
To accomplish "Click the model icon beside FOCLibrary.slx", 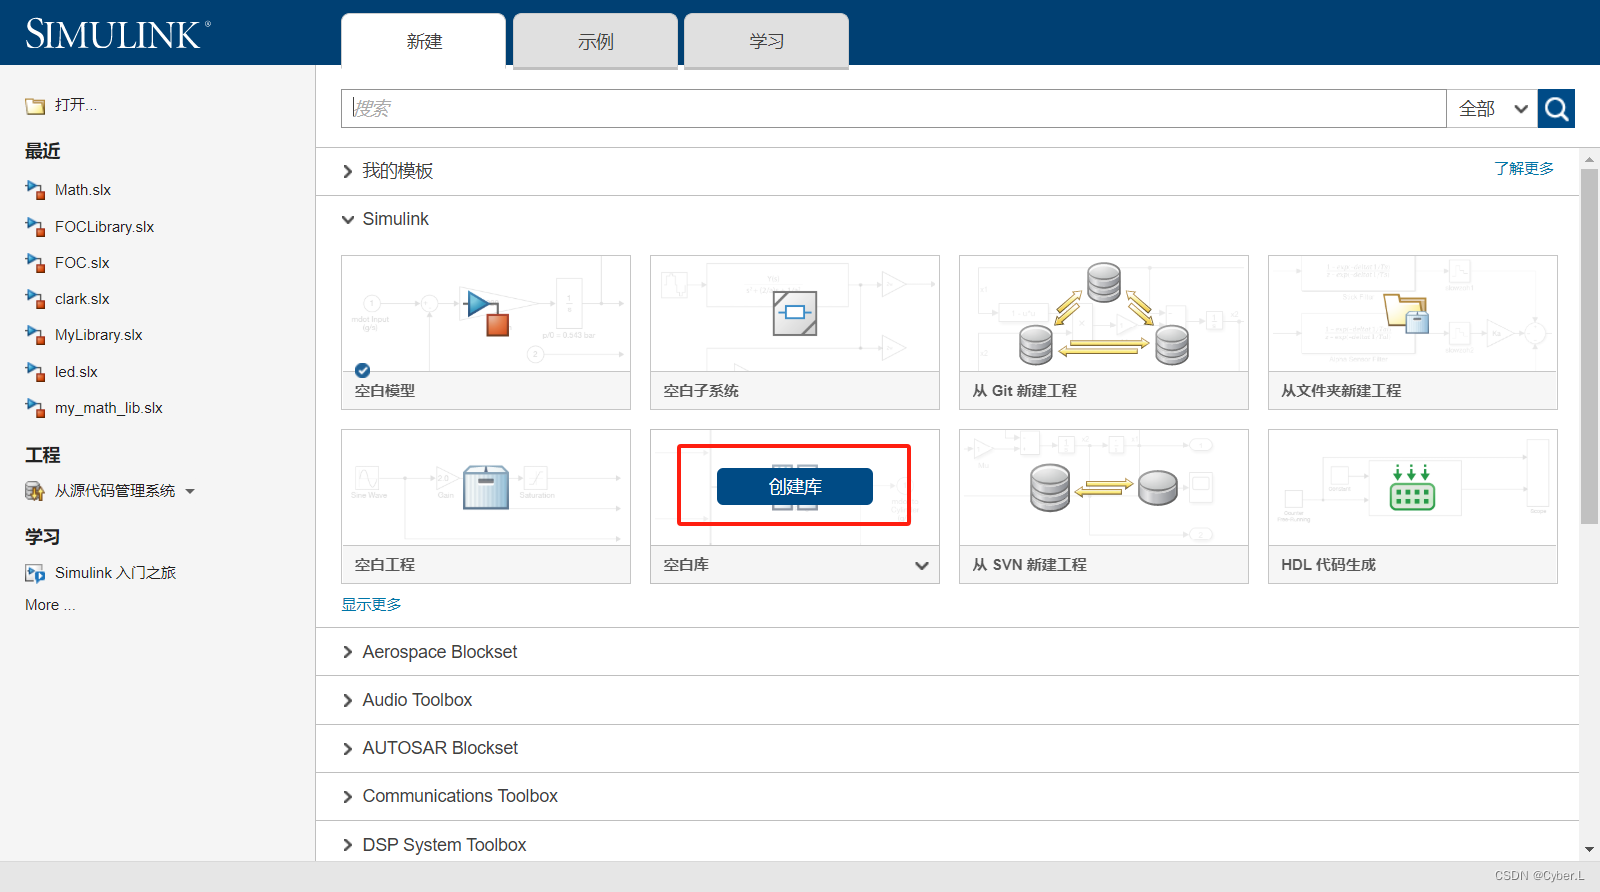I will 35,227.
